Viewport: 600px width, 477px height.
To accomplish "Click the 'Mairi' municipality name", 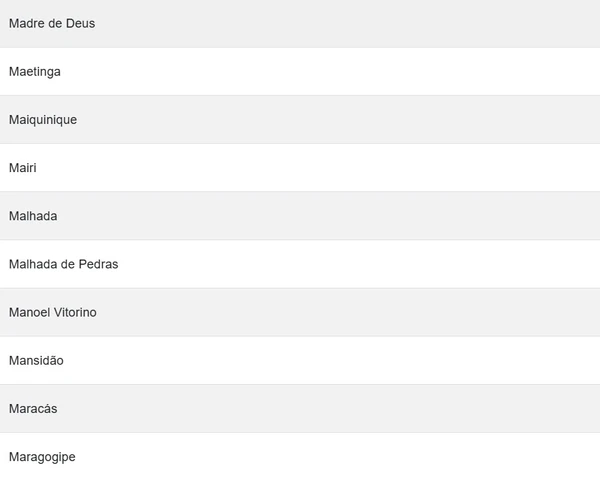I will click(x=23, y=167).
